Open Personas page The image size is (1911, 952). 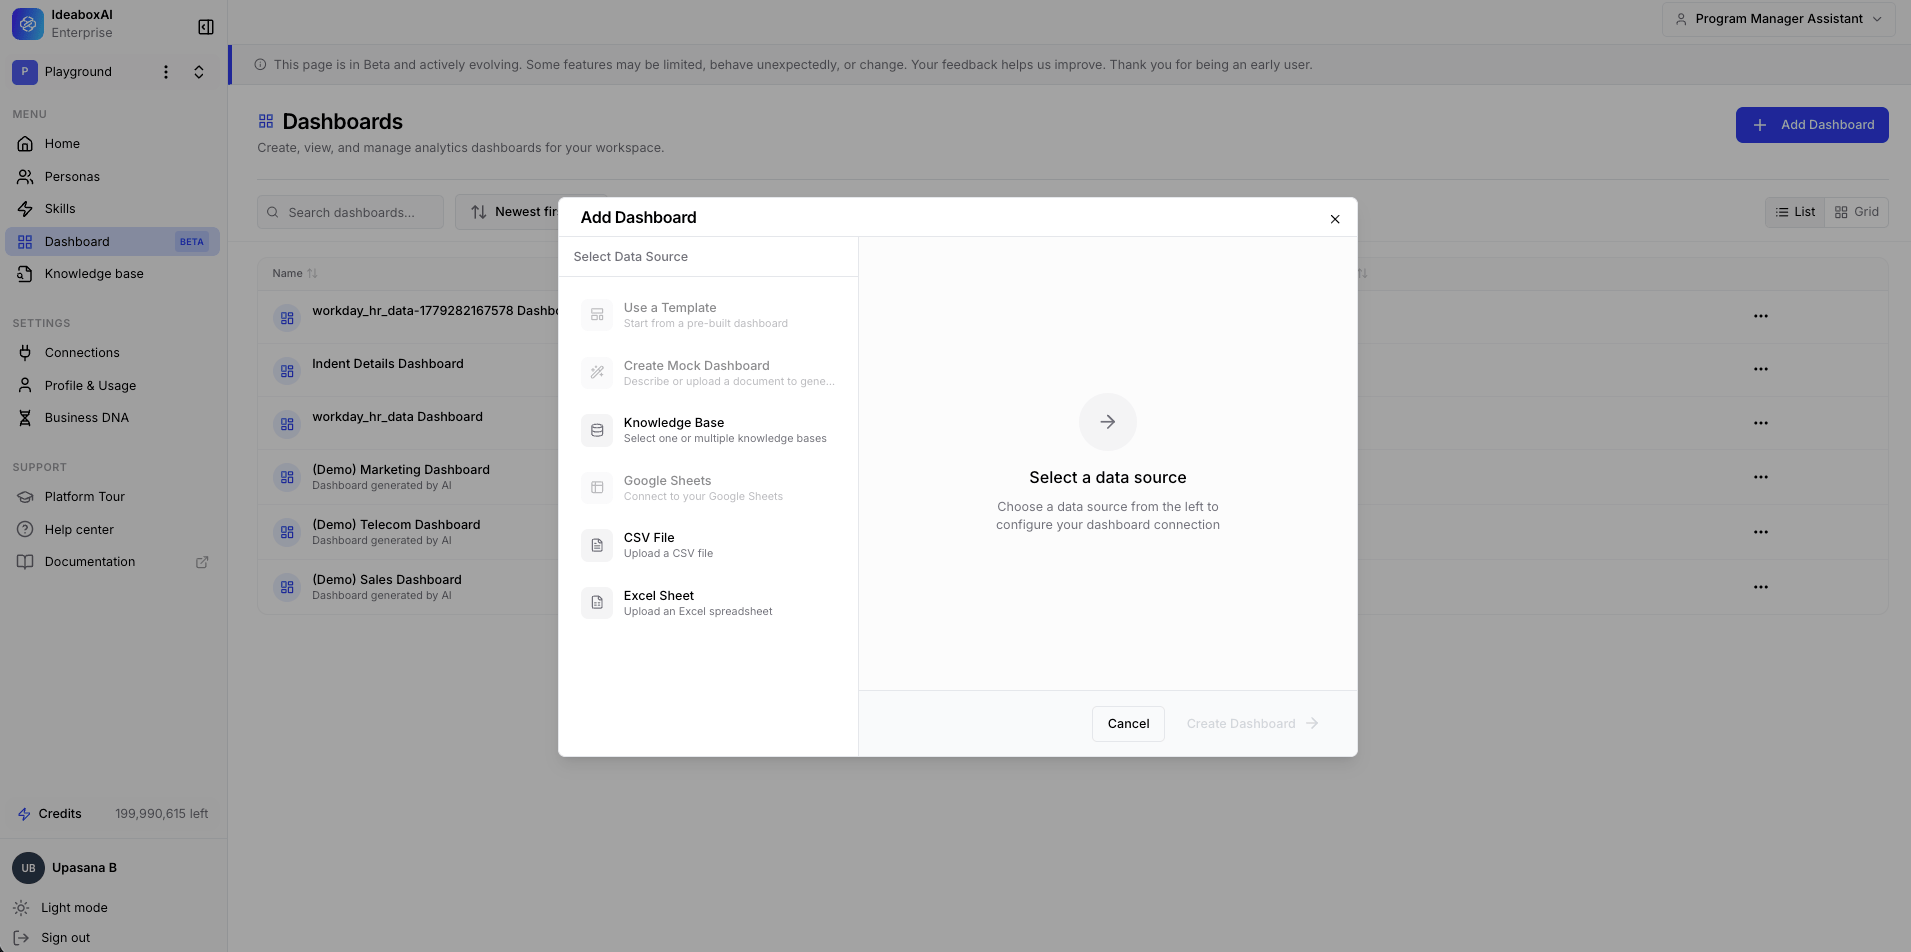112,177
